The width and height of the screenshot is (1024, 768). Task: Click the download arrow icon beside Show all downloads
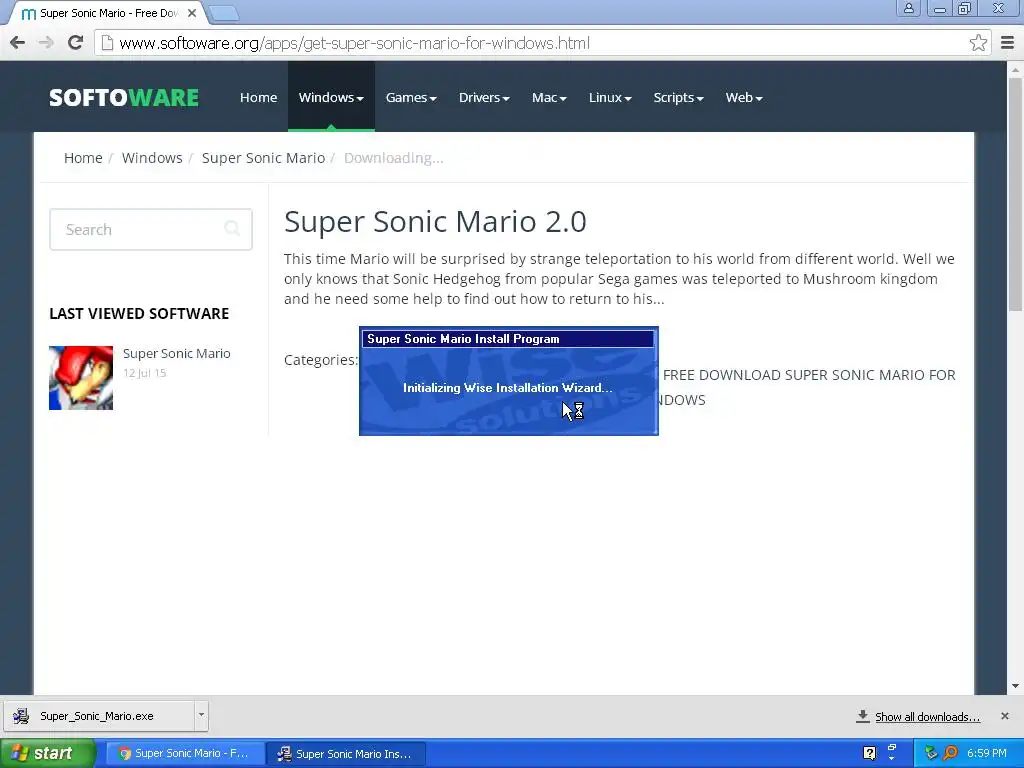863,716
